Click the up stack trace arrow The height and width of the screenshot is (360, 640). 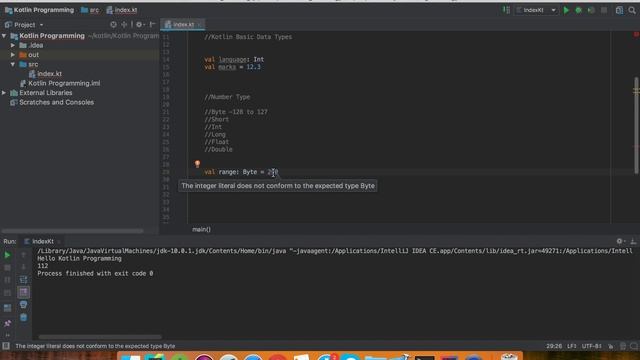coord(24,255)
